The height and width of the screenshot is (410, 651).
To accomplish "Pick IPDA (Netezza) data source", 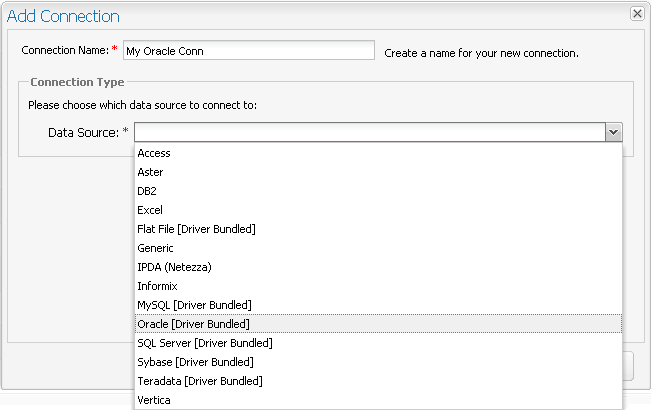I will 174,267.
